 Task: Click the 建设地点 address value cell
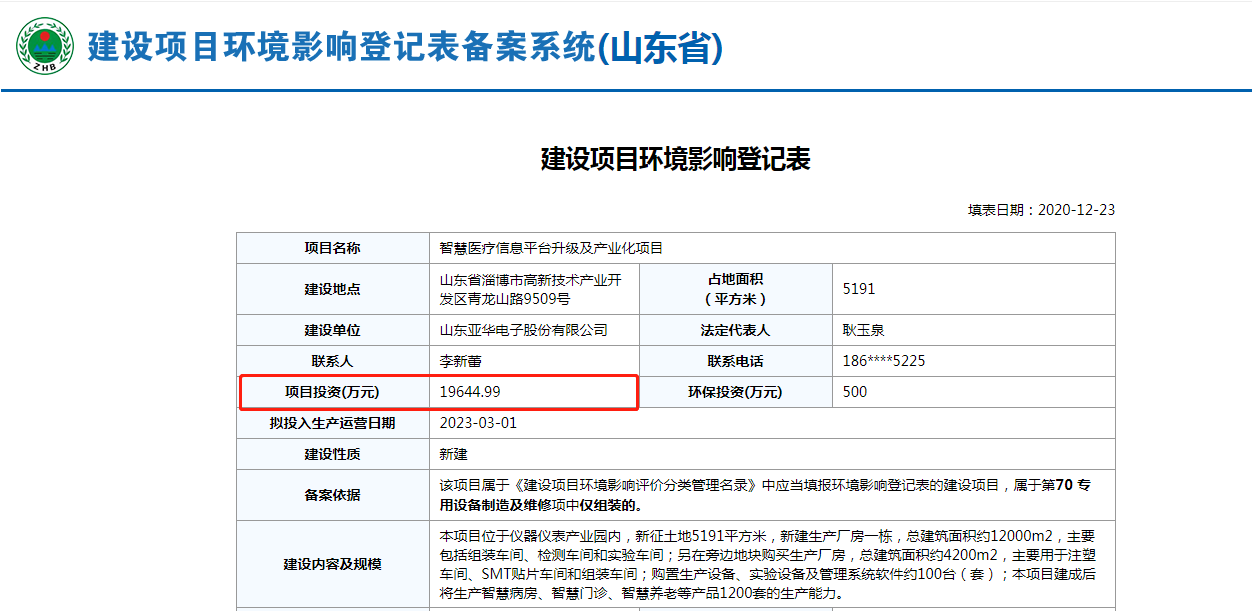pyautogui.click(x=531, y=289)
